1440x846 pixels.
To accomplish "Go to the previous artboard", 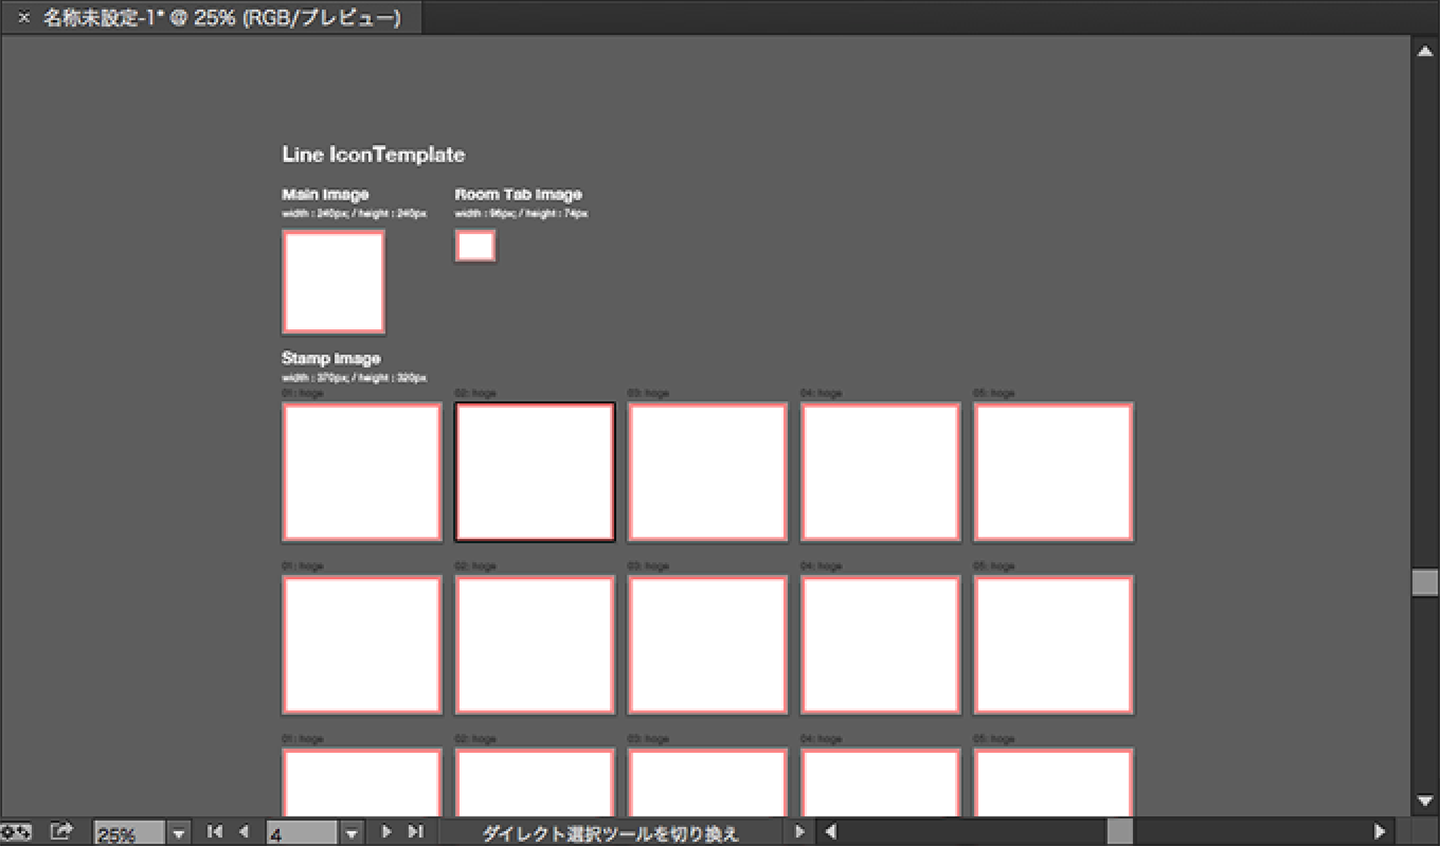I will point(243,832).
